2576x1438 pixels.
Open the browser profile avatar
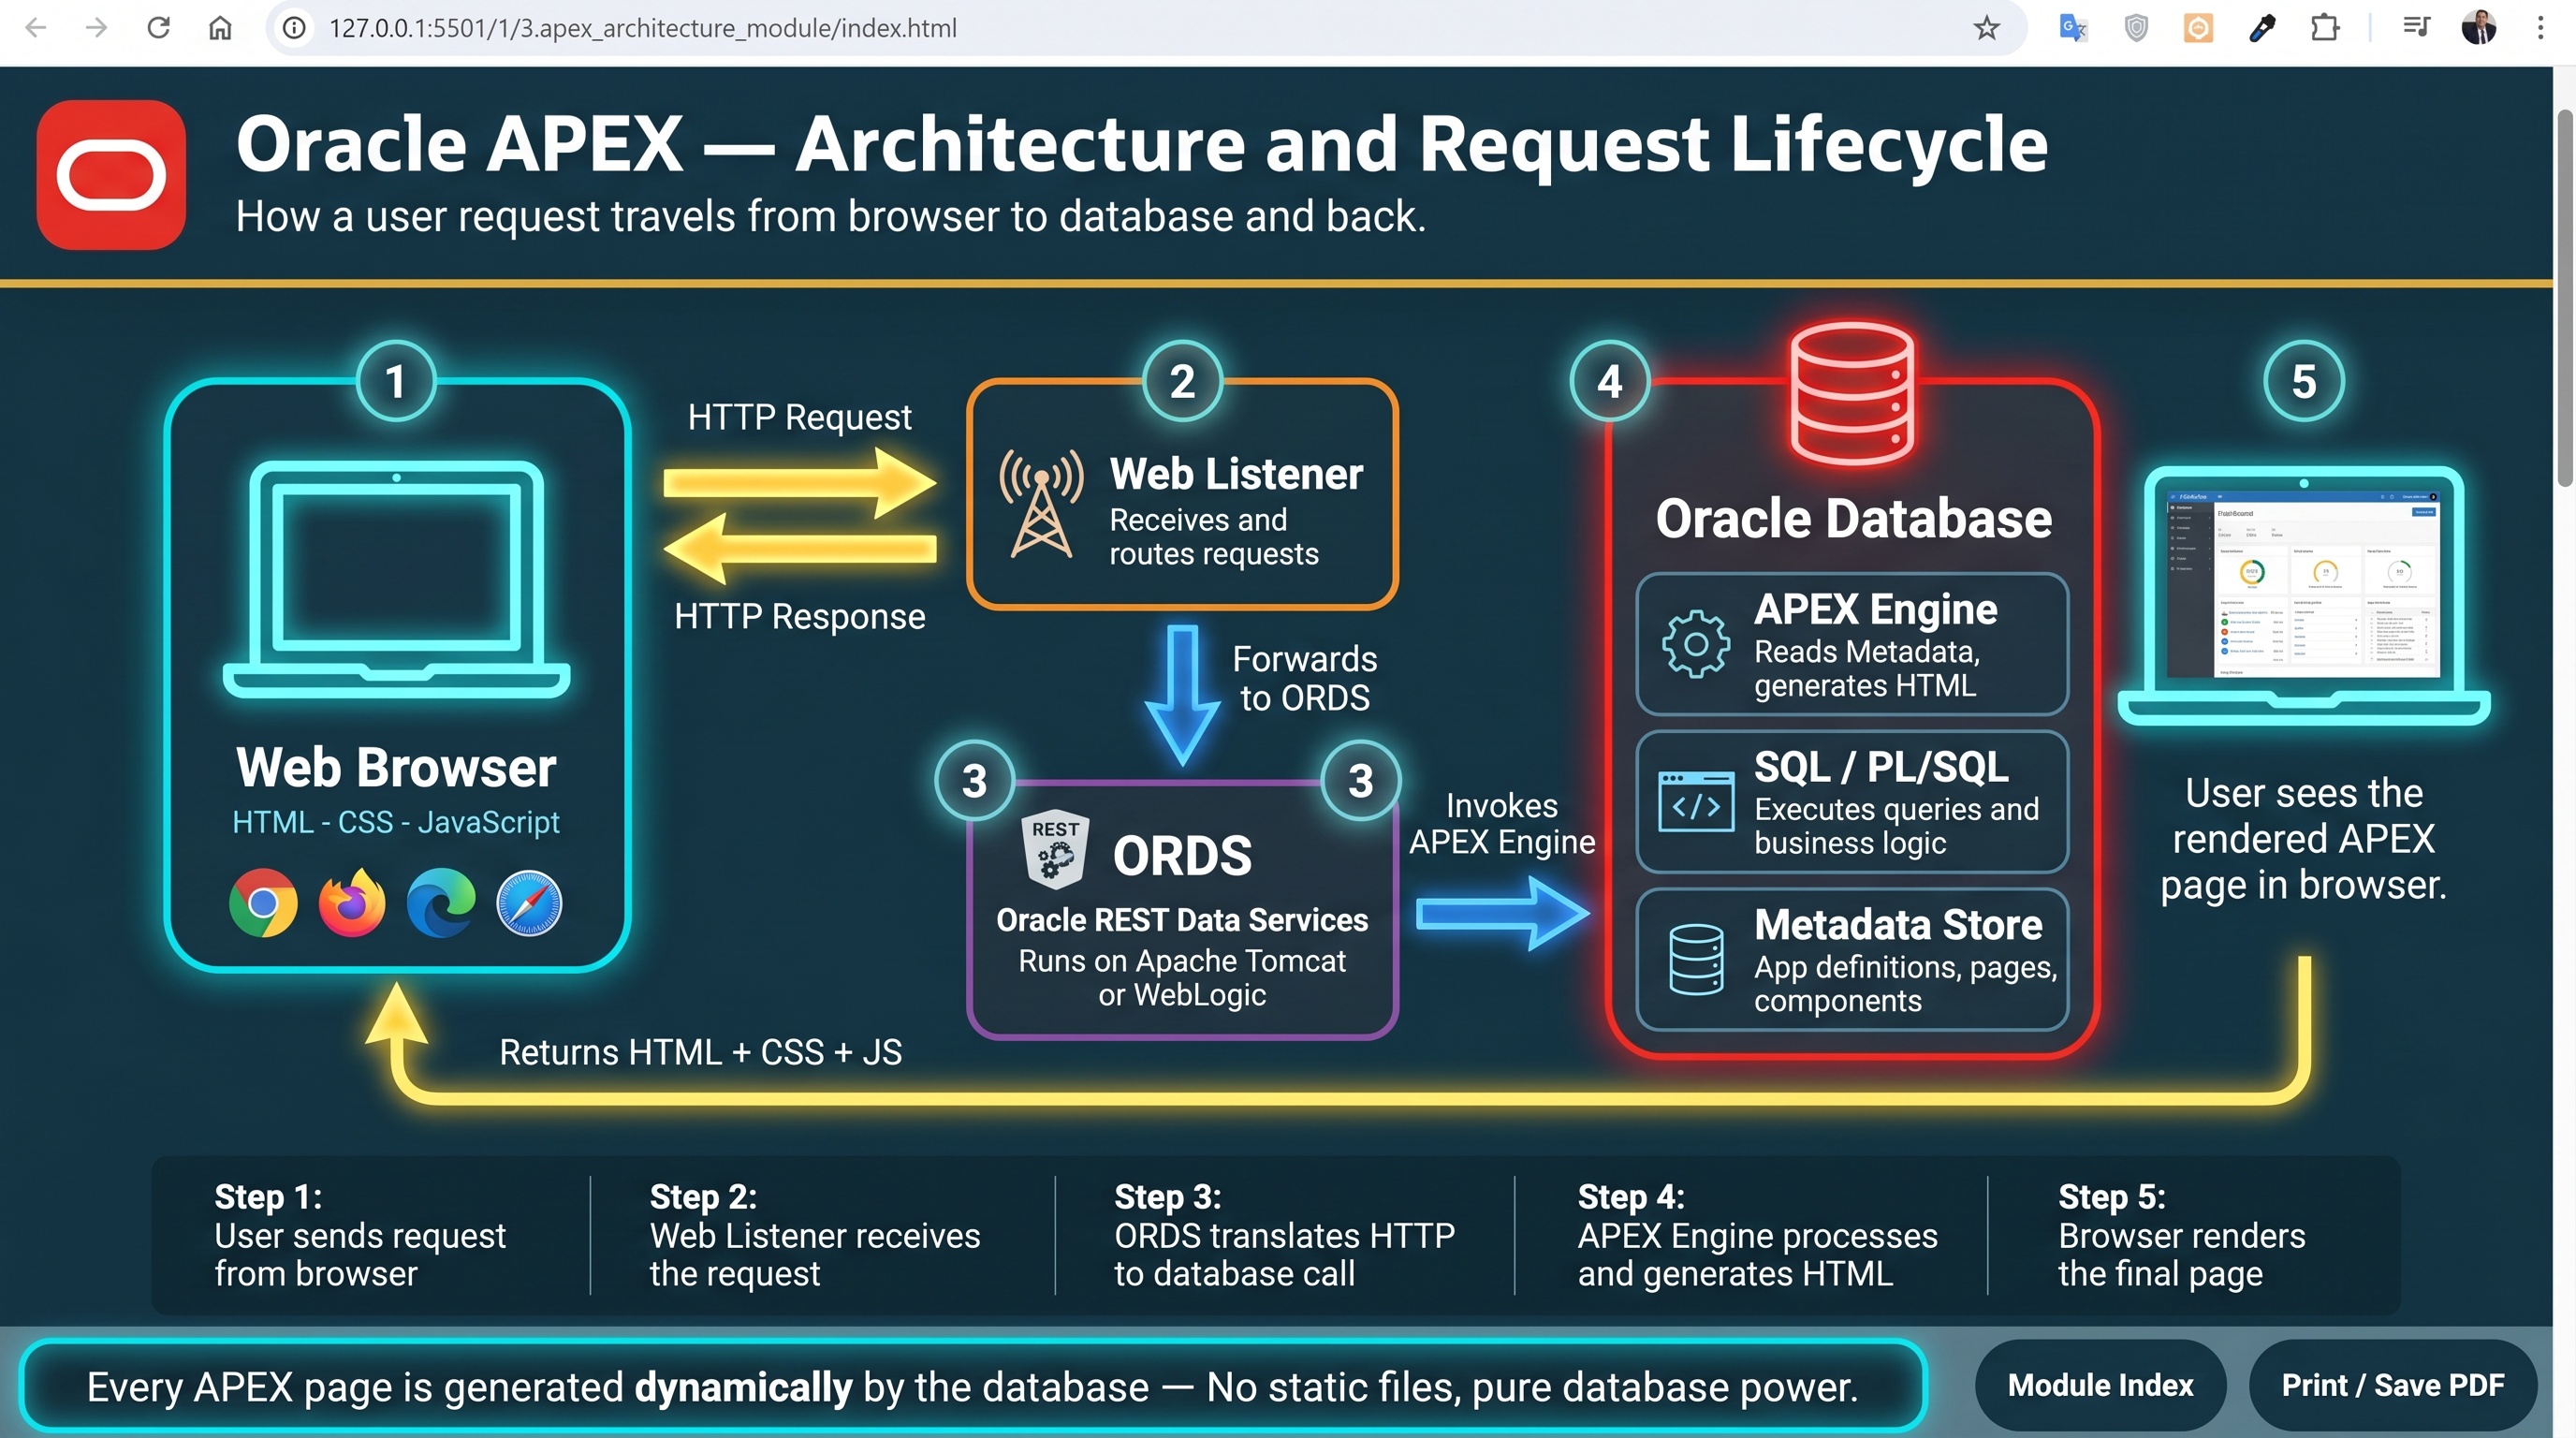coord(2479,28)
